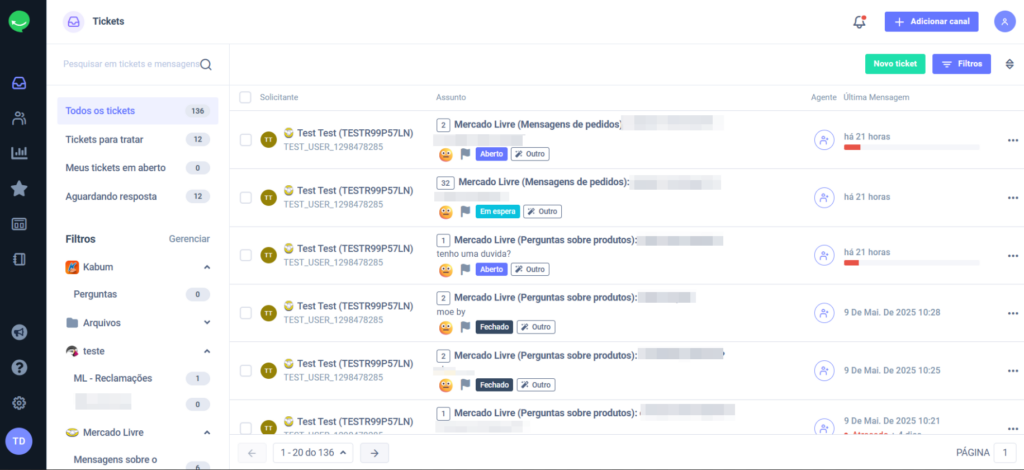The image size is (1024, 470).
Task: Click the search magnifier icon
Action: click(x=206, y=65)
